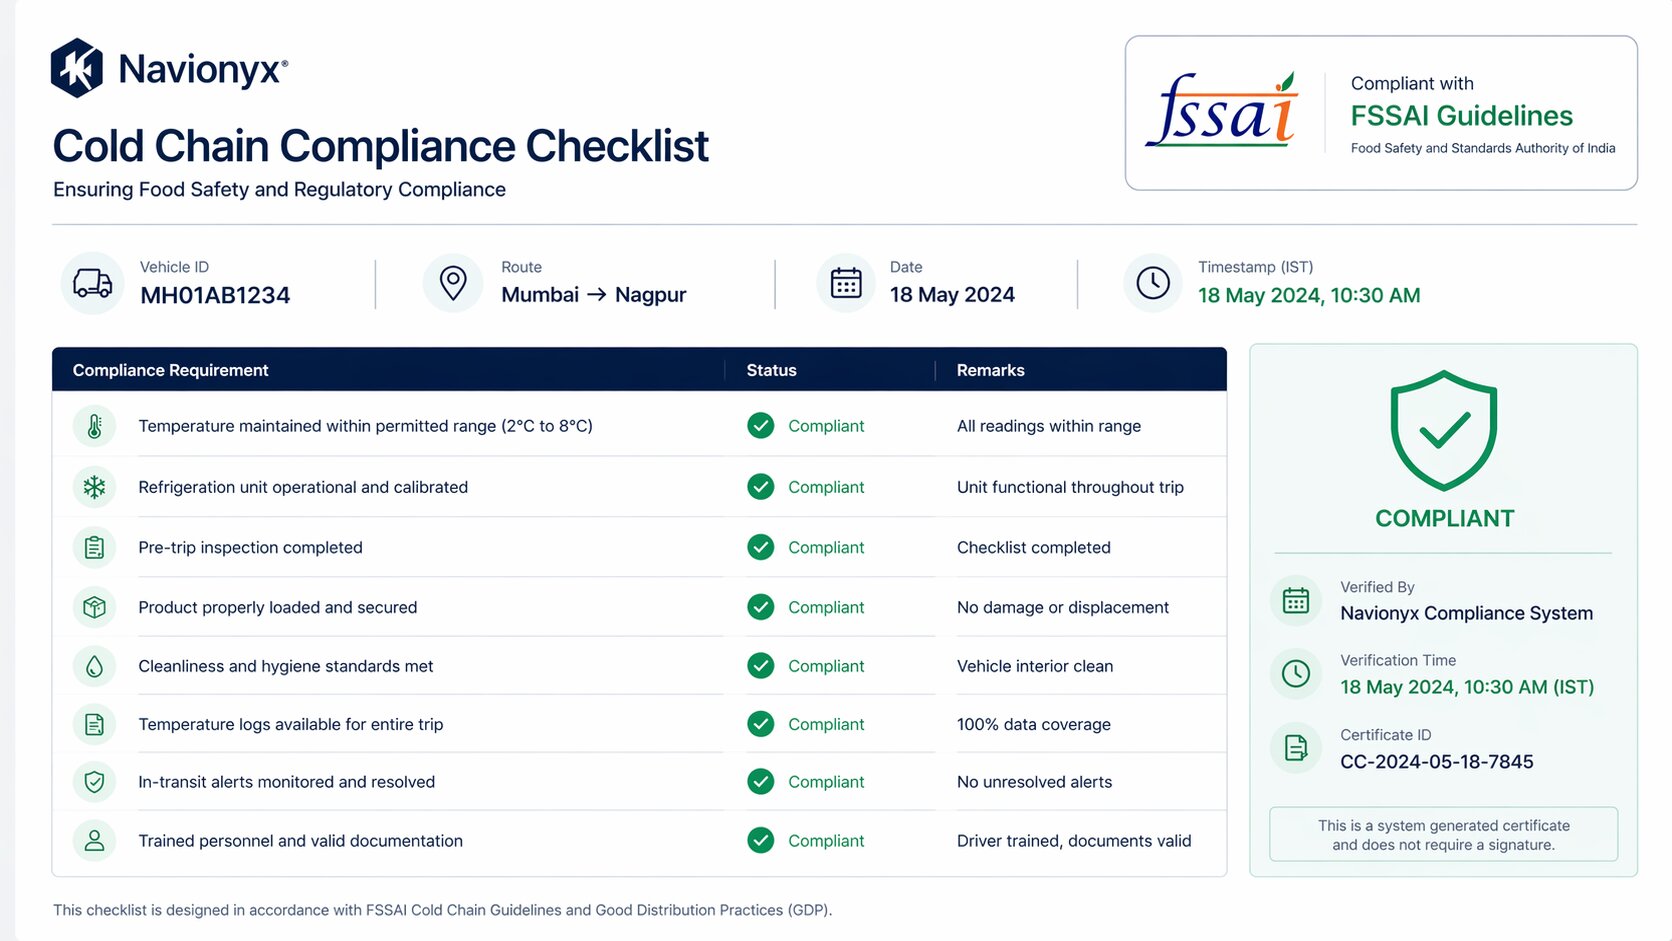Click the package icon for product loading
This screenshot has height=941, width=1672.
[94, 607]
